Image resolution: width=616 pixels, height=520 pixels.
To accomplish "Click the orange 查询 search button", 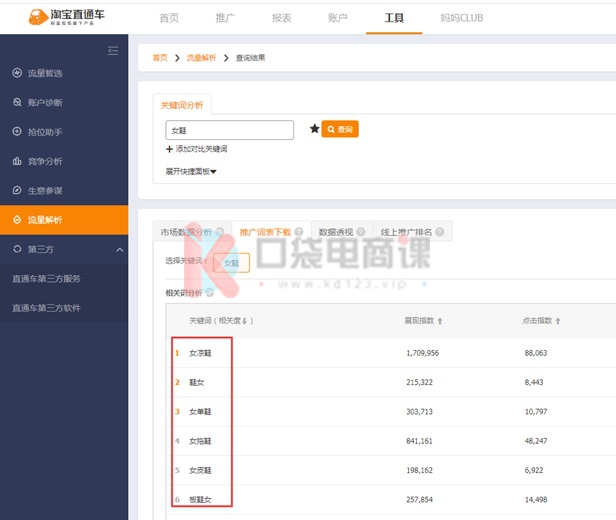I will 340,129.
